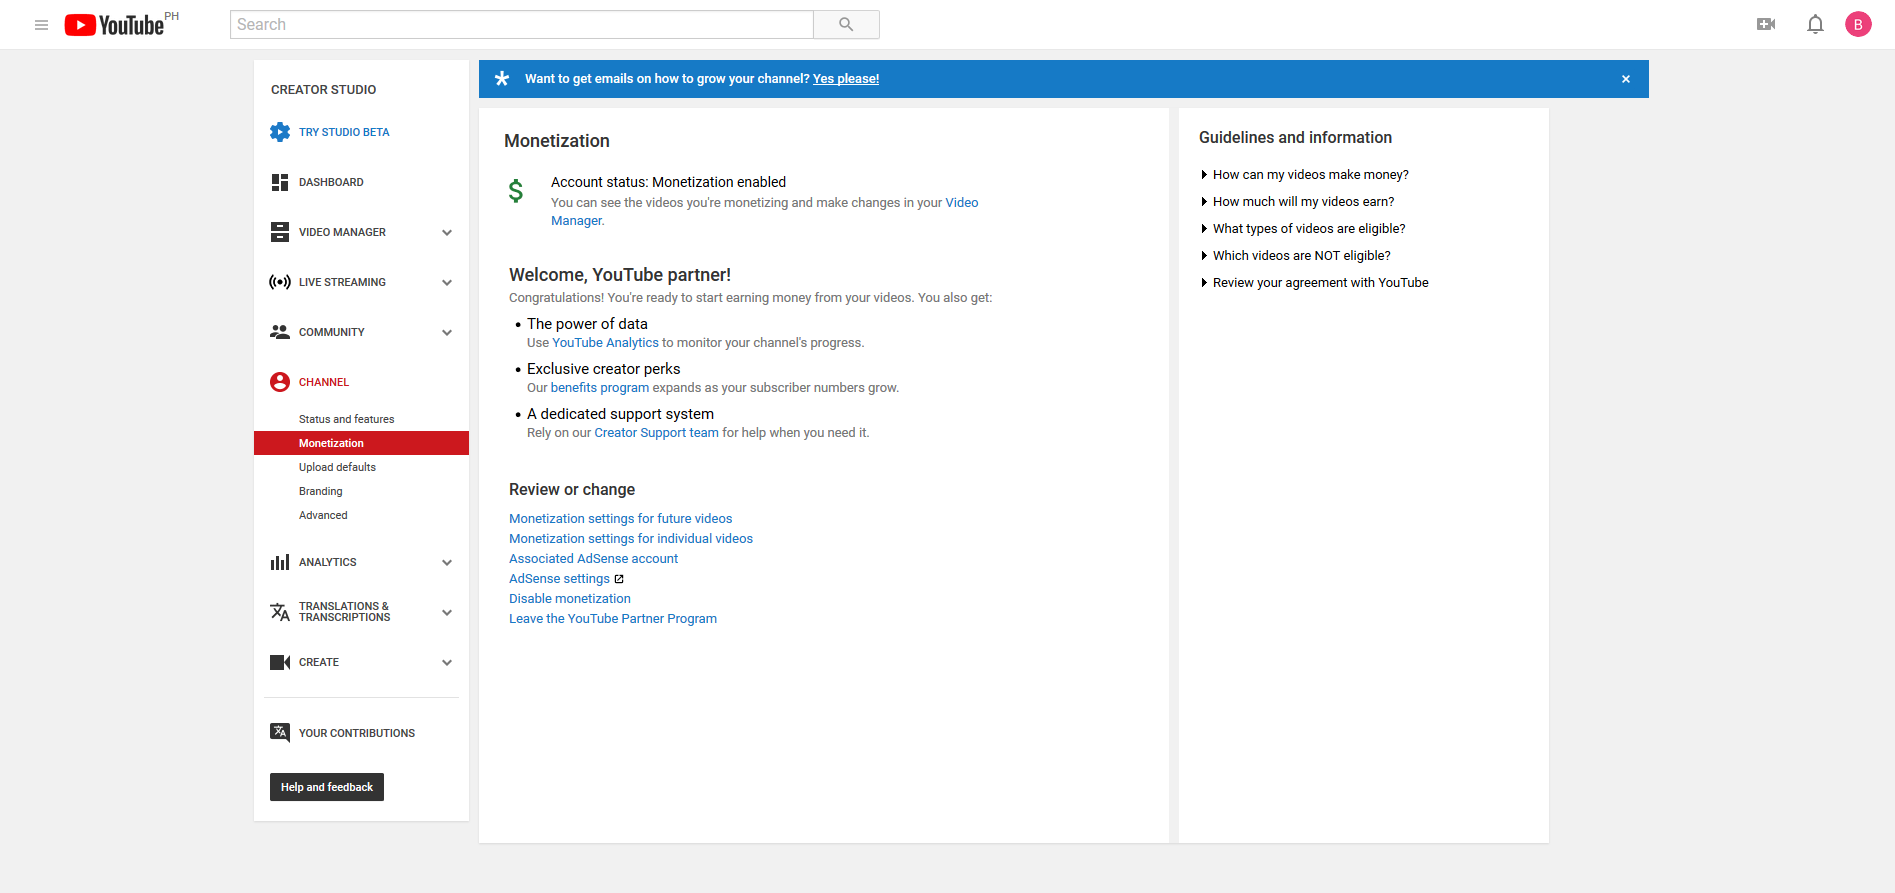Expand 'How can my videos make money?'

tap(1305, 175)
